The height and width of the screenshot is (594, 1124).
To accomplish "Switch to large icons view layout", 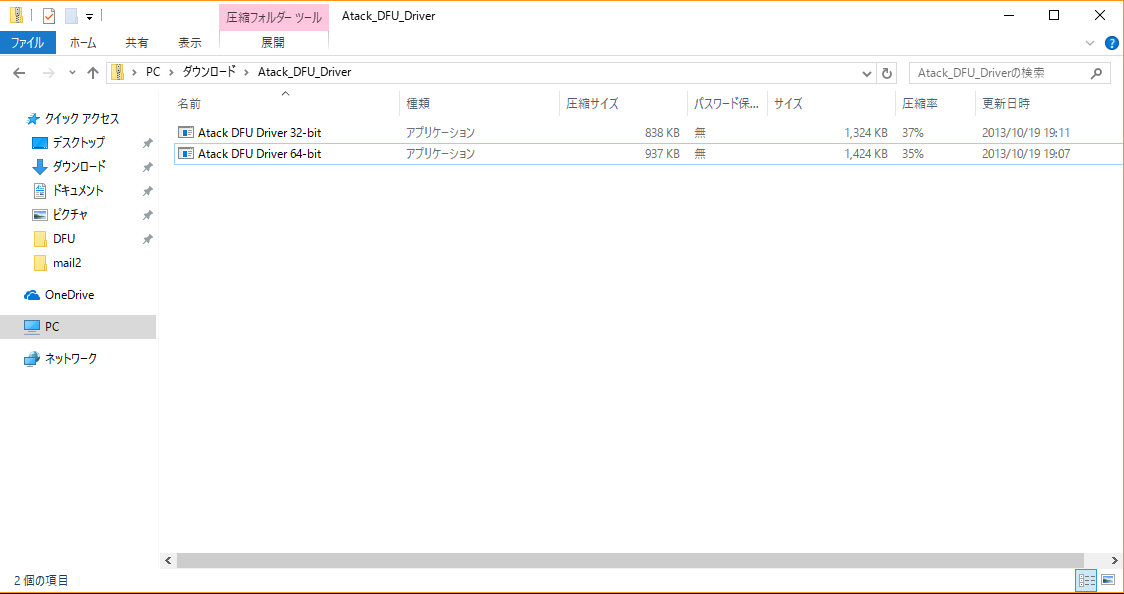I will coord(1108,580).
